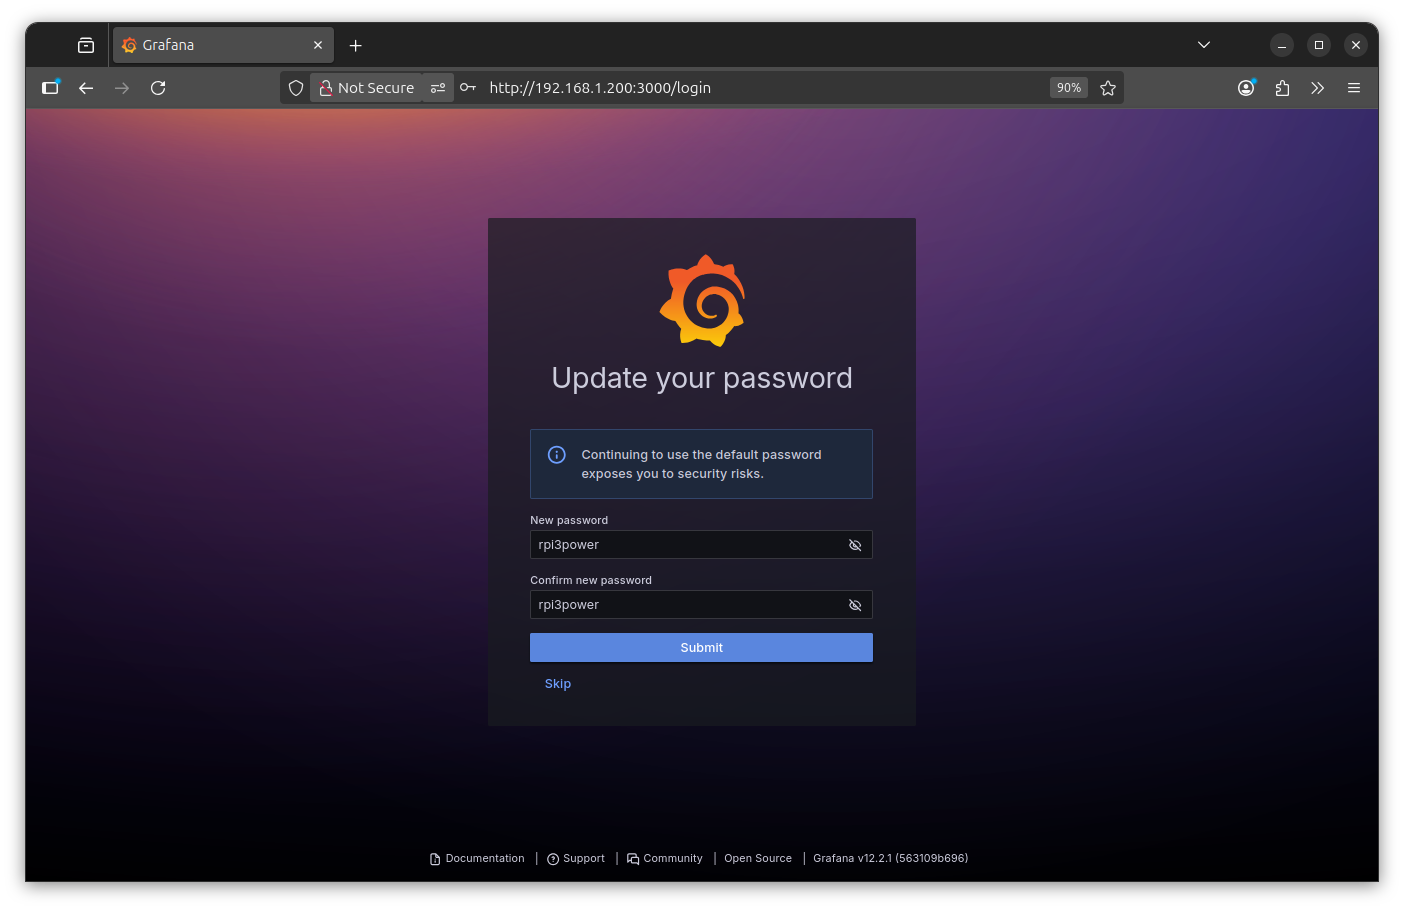
Task: Expand more tools overflow chevron
Action: coord(1318,88)
